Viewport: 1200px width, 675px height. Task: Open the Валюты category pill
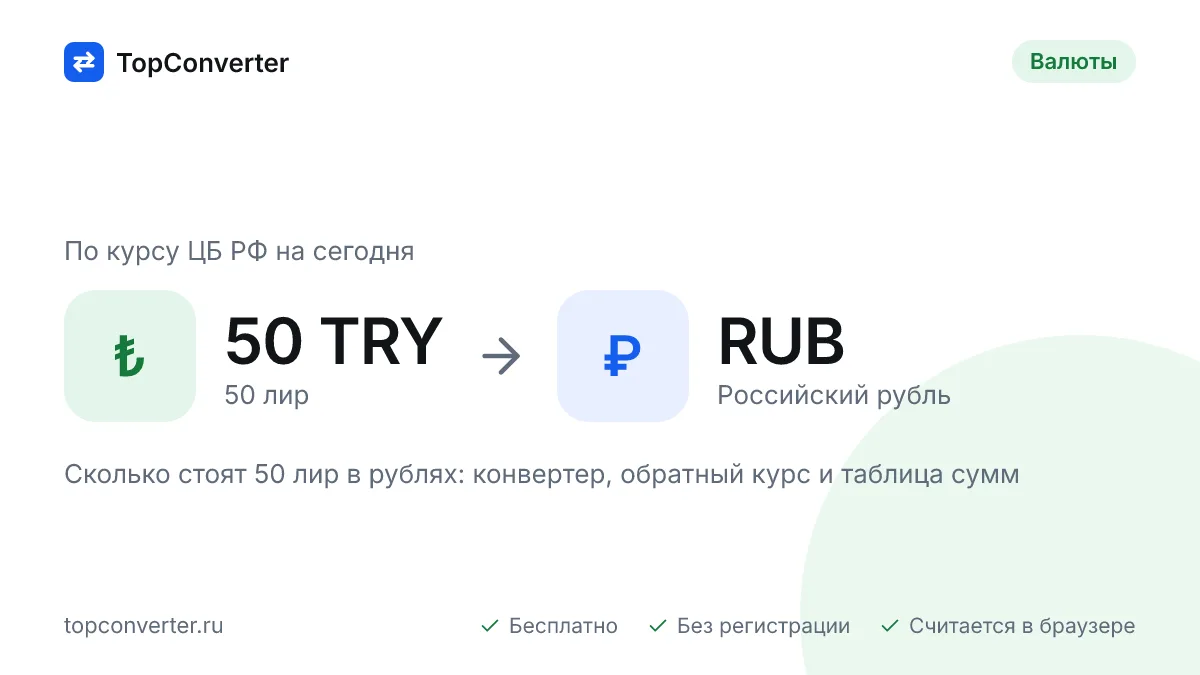tap(1074, 62)
